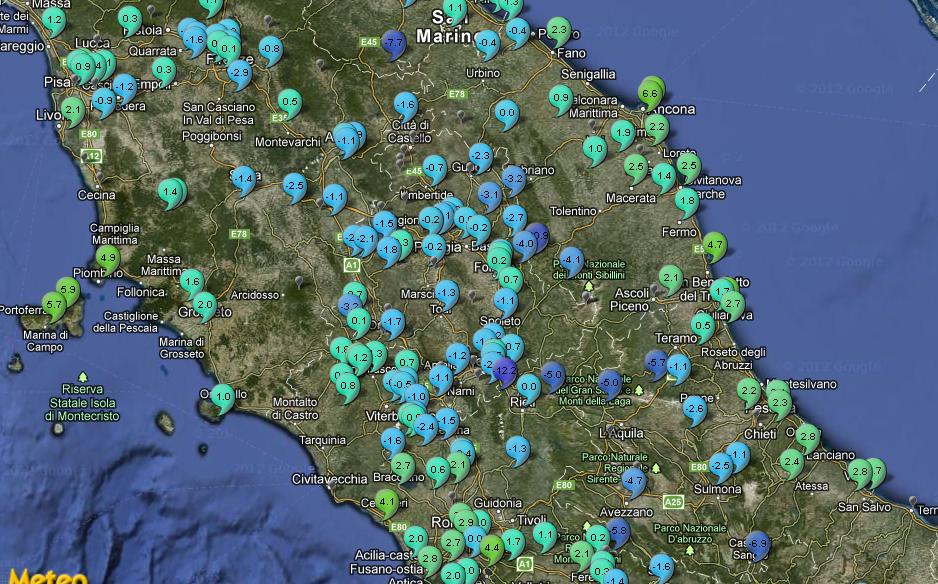938x584 pixels.
Task: Open the -4.1 marker by Monti Sibillini
Action: (x=571, y=259)
